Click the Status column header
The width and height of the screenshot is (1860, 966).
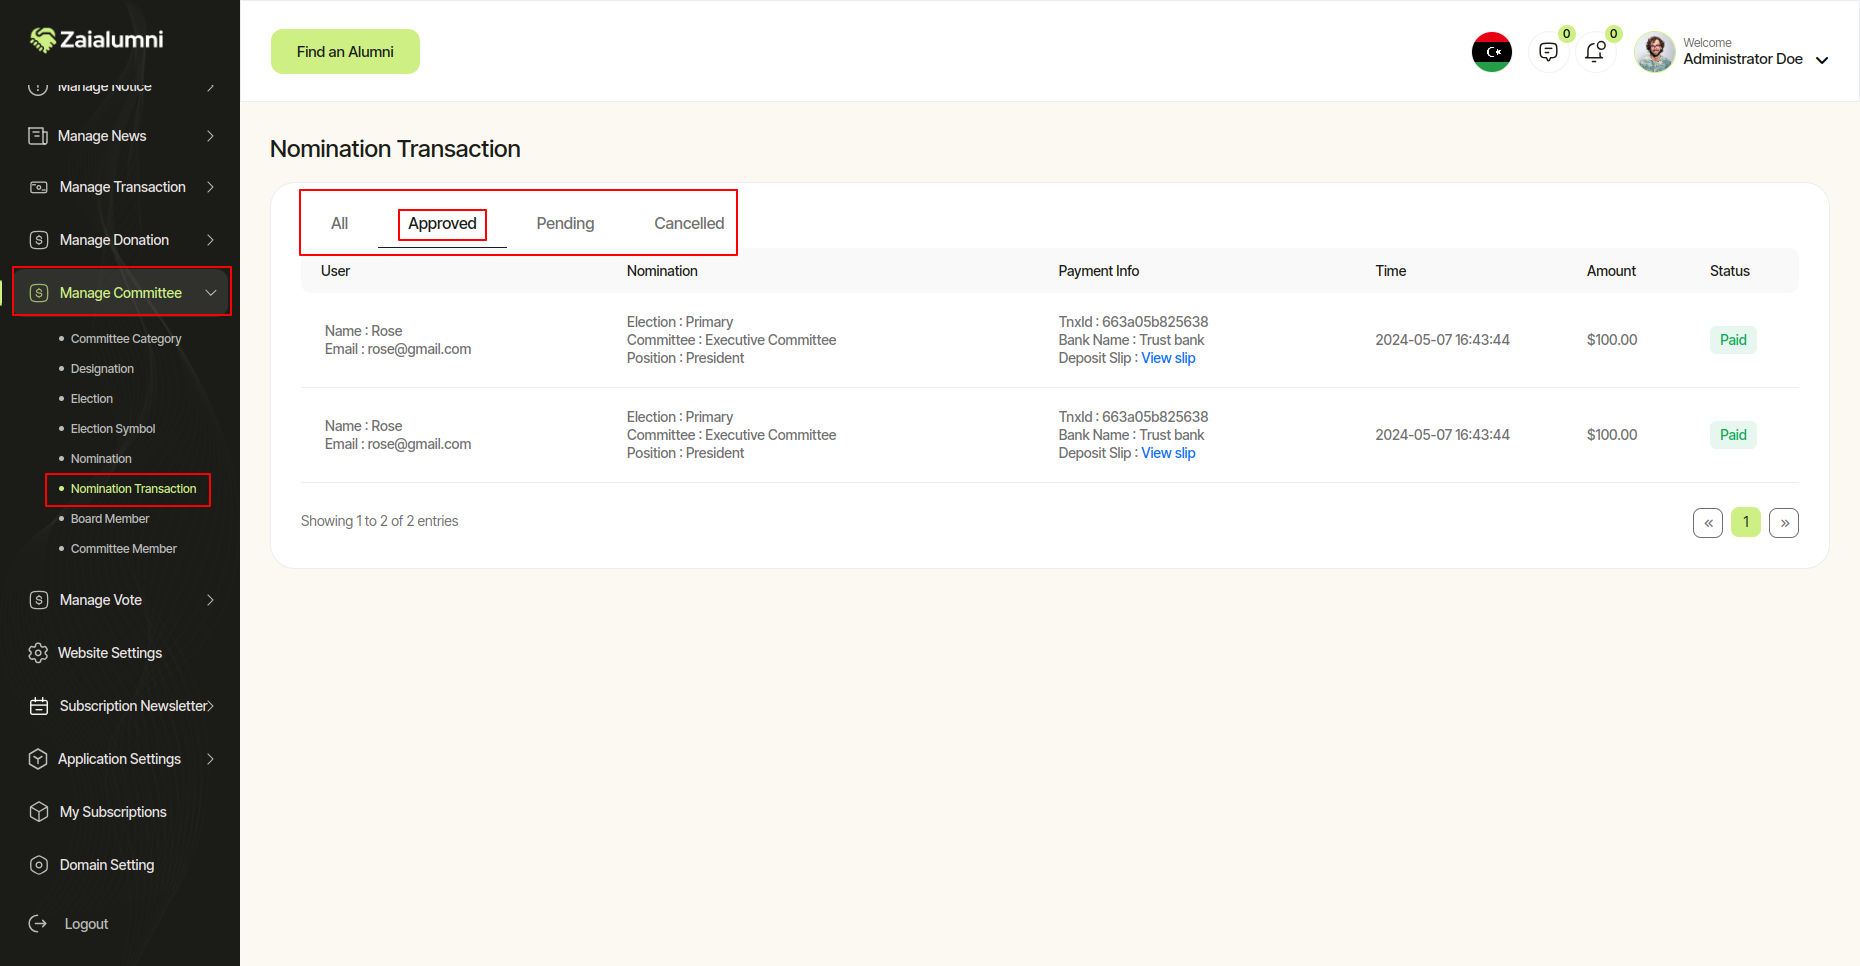pyautogui.click(x=1730, y=271)
